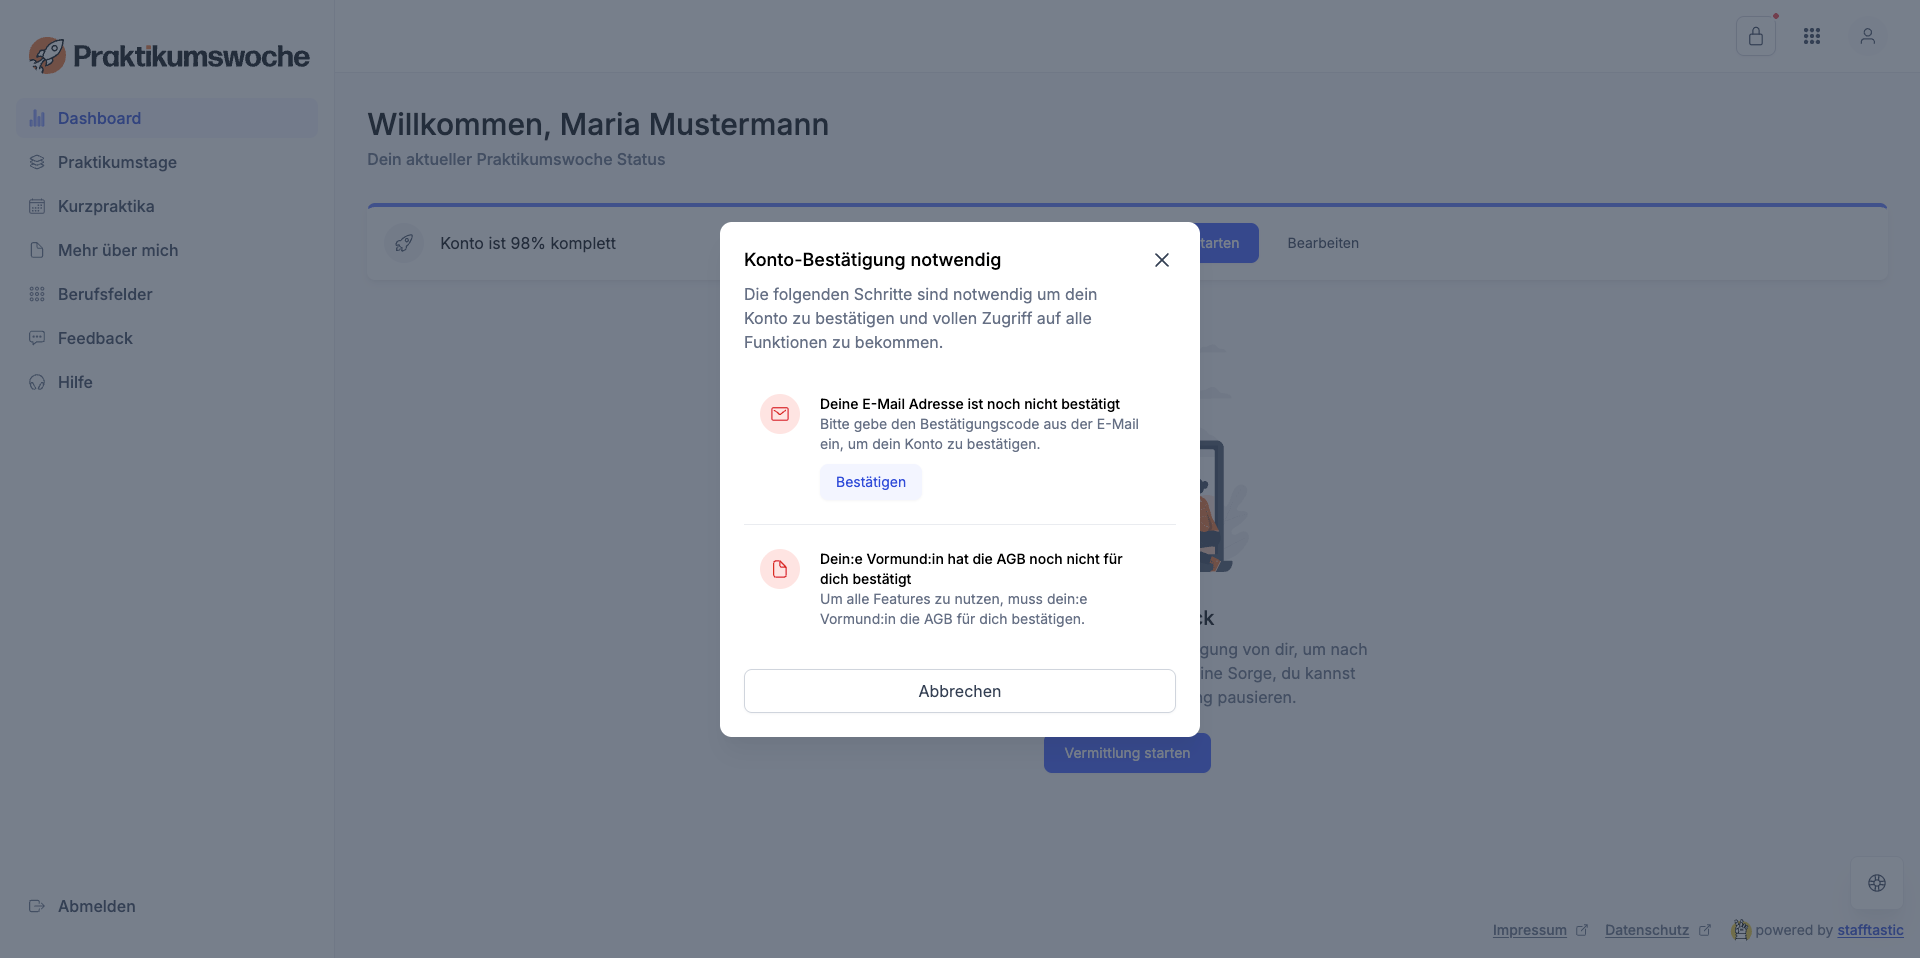The width and height of the screenshot is (1920, 958).
Task: Navigate to Berufsfelder section
Action: click(x=105, y=294)
